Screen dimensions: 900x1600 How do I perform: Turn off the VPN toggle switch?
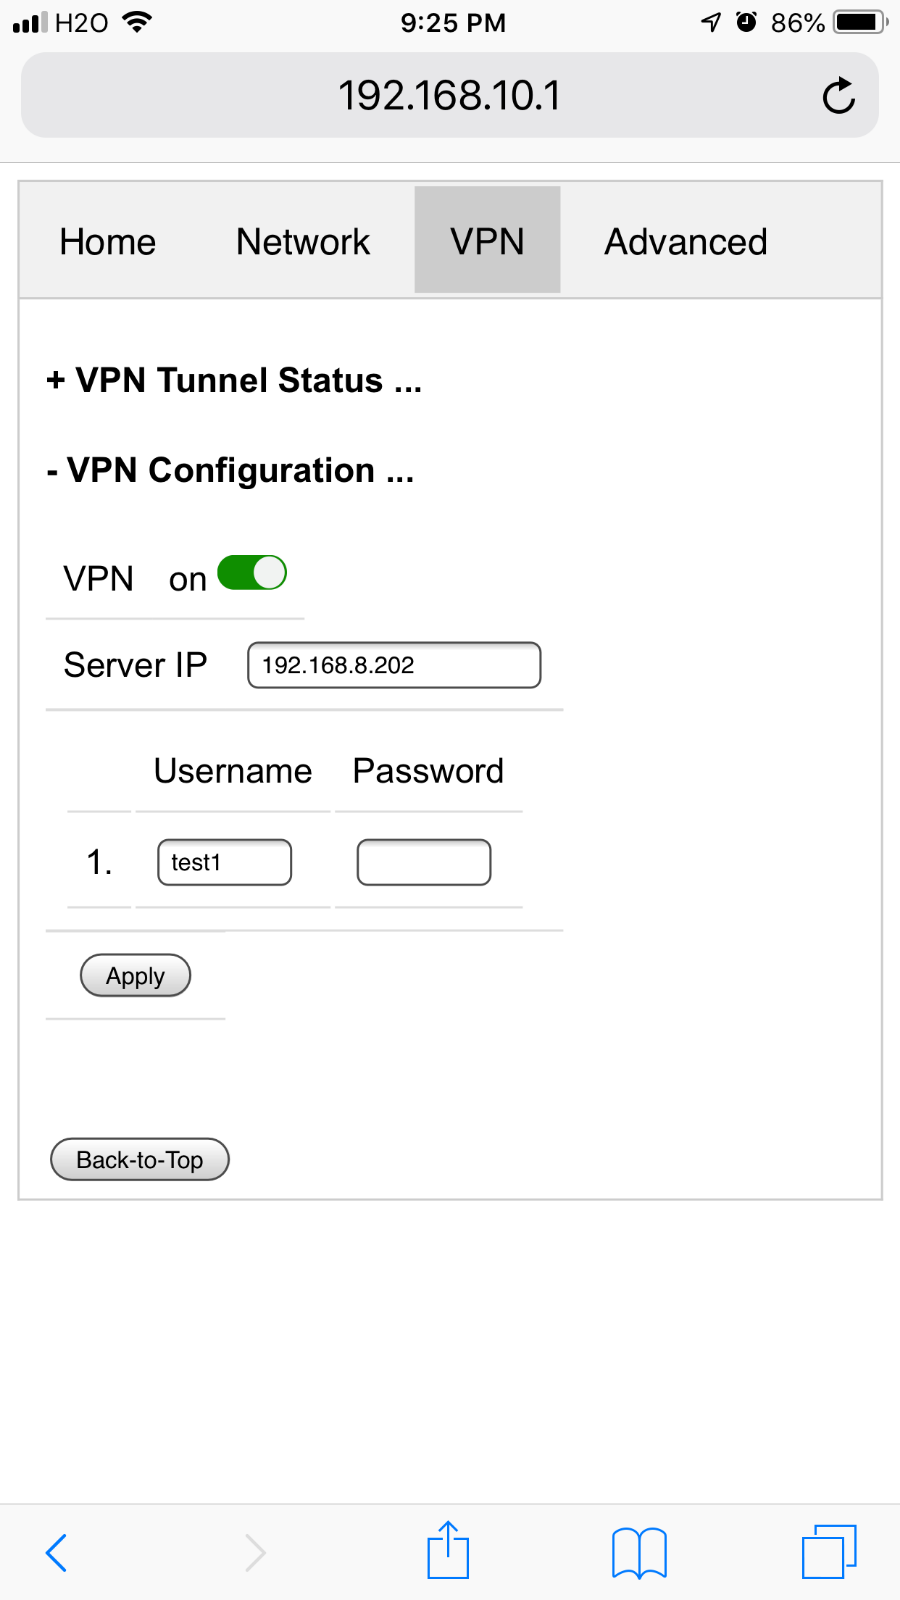point(252,573)
